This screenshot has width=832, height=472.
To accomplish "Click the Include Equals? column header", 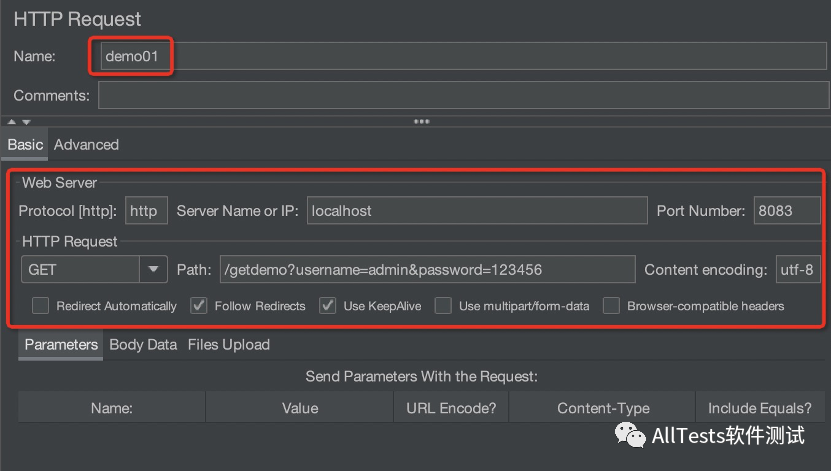I will click(x=759, y=407).
